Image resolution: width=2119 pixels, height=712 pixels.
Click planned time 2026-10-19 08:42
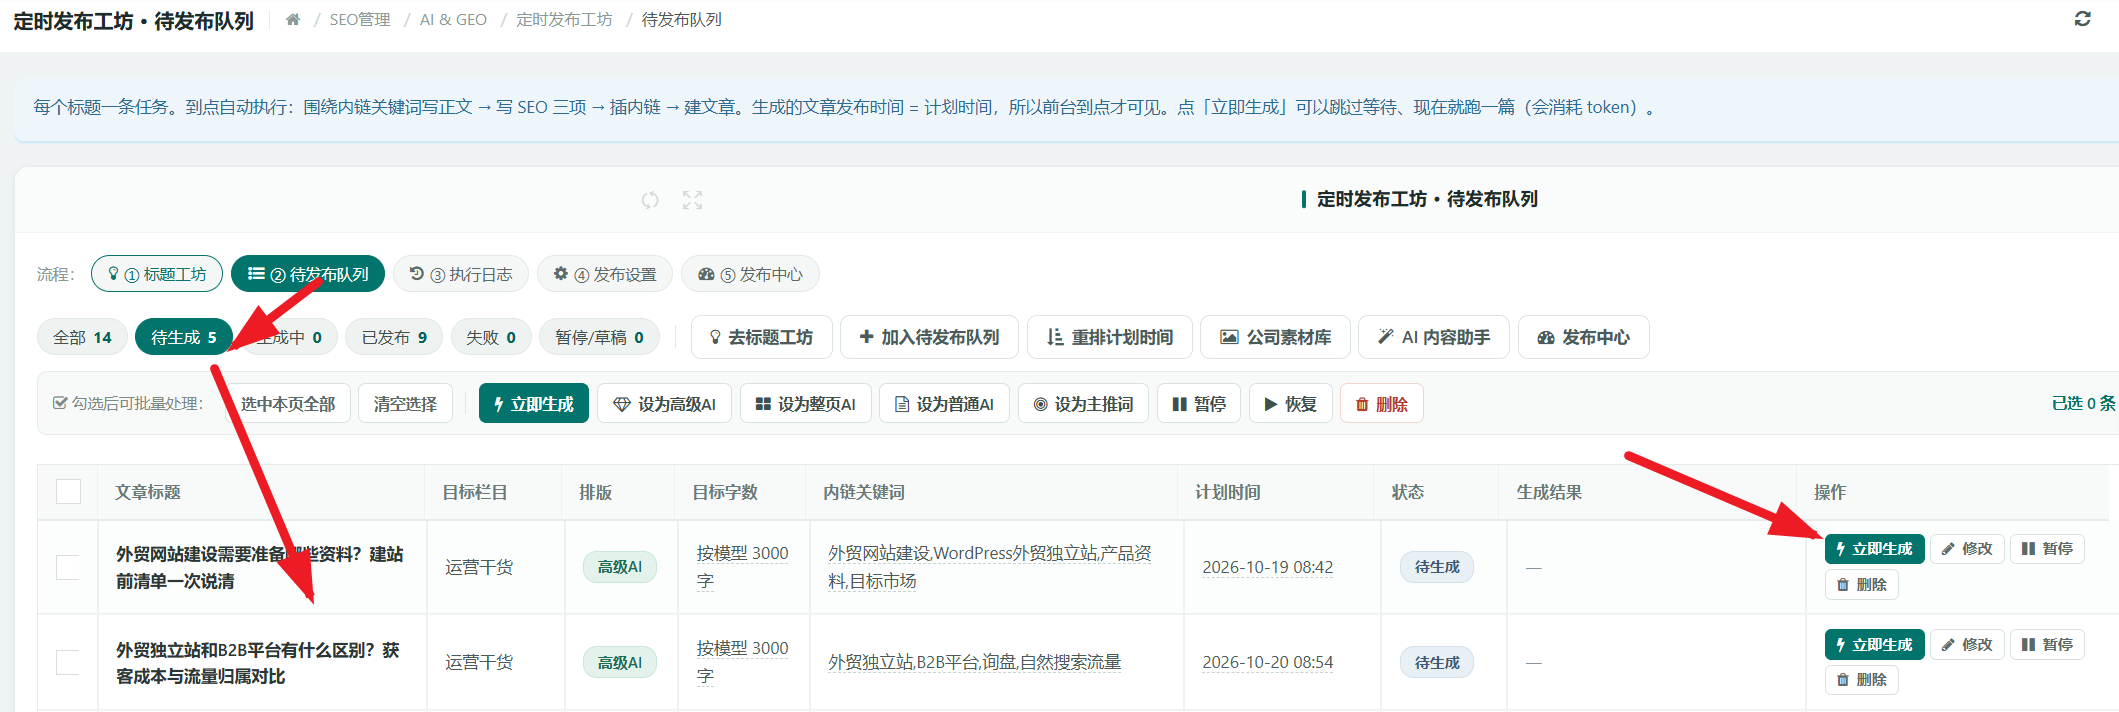point(1267,567)
